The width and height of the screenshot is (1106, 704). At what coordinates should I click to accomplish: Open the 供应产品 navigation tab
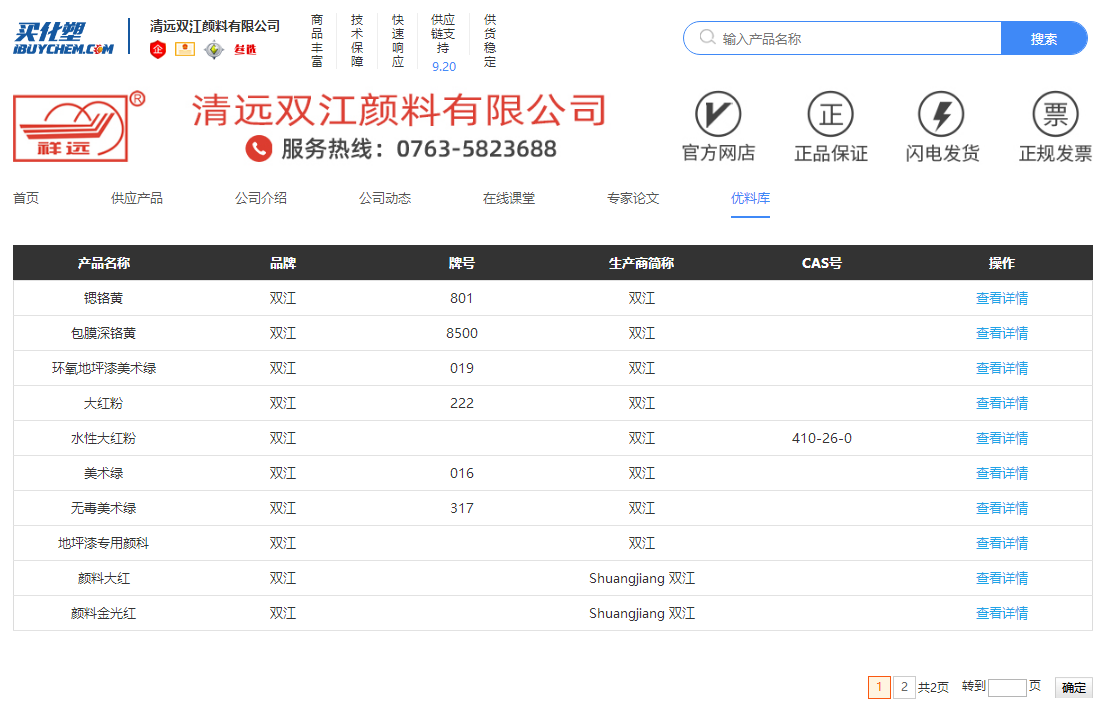pos(137,198)
